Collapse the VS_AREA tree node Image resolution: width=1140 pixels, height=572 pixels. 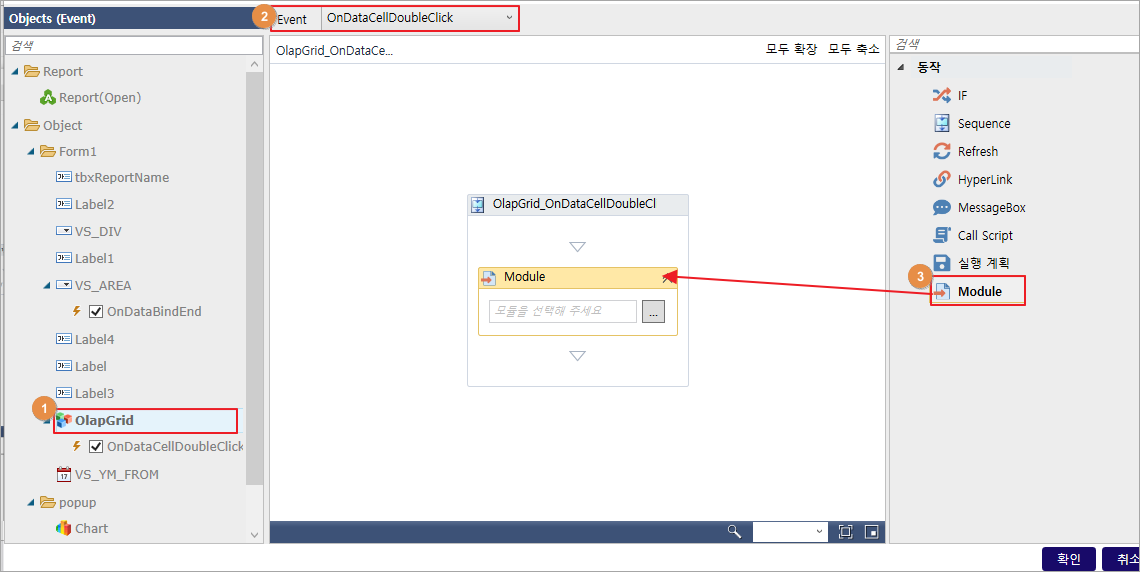pyautogui.click(x=47, y=286)
